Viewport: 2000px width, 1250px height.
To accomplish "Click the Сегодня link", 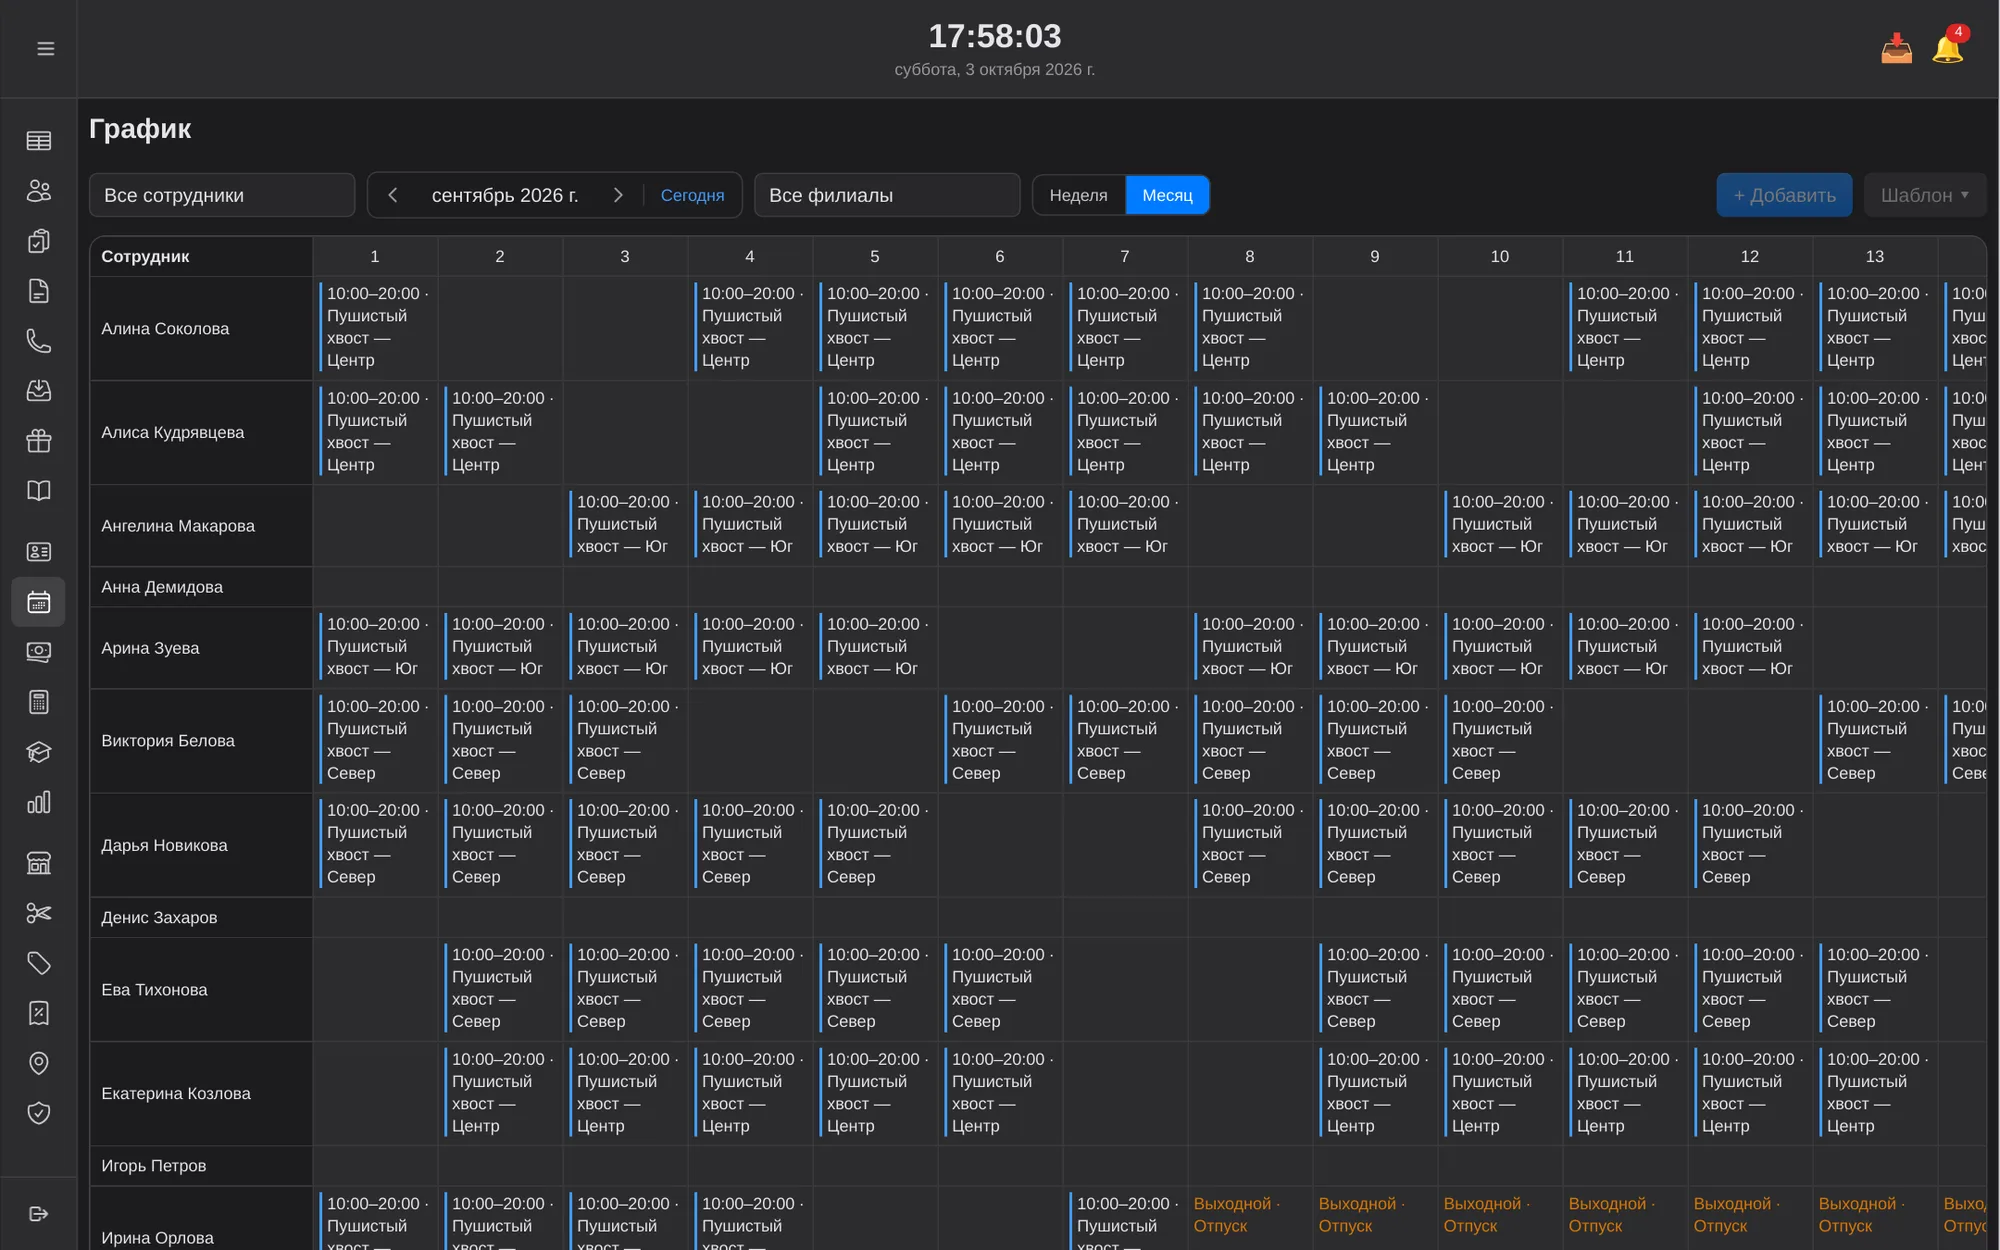I will [692, 195].
